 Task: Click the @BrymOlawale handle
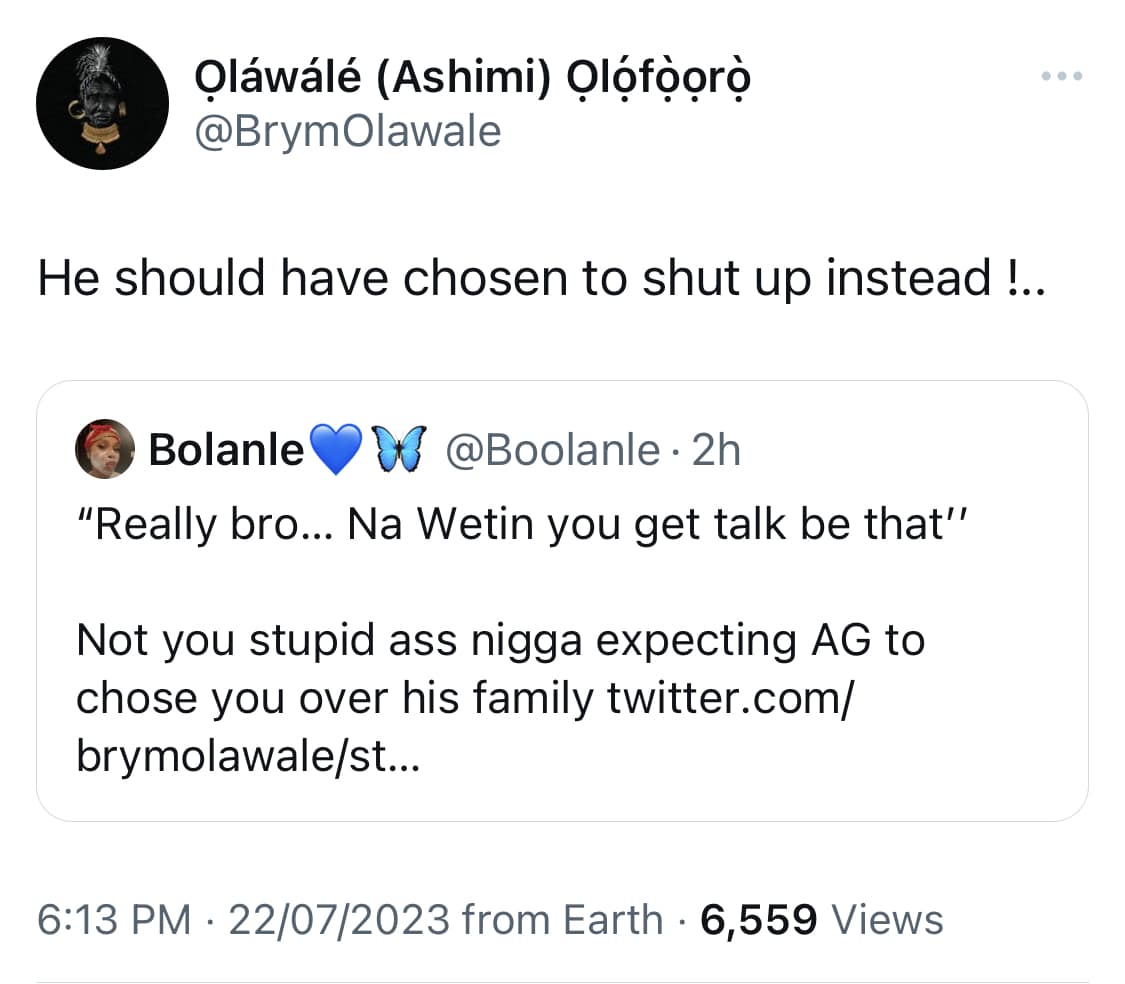344,131
